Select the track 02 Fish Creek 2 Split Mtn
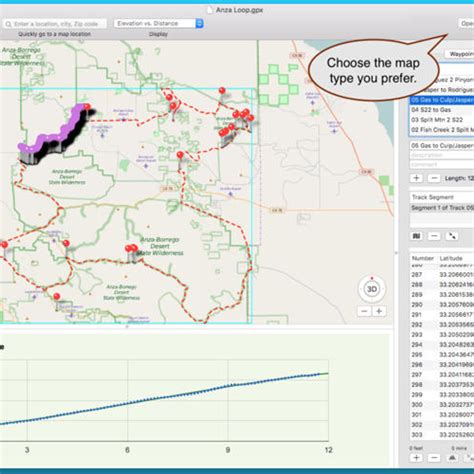The height and width of the screenshot is (474, 474). 442,130
